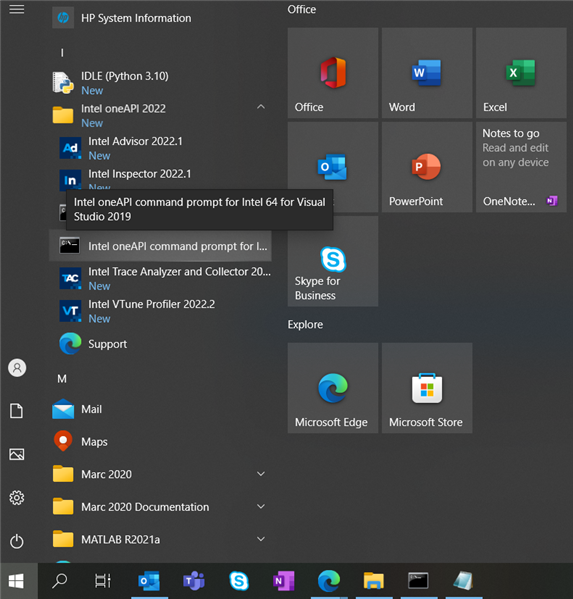Viewport: 573px width, 599px height.
Task: Open the PowerPoint tile
Action: tap(427, 167)
